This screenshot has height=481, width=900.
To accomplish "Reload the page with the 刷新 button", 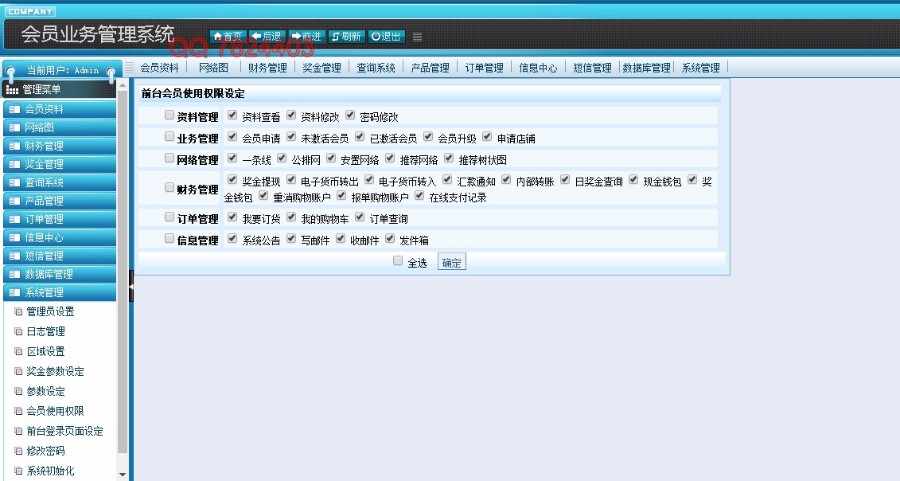I will tap(346, 36).
